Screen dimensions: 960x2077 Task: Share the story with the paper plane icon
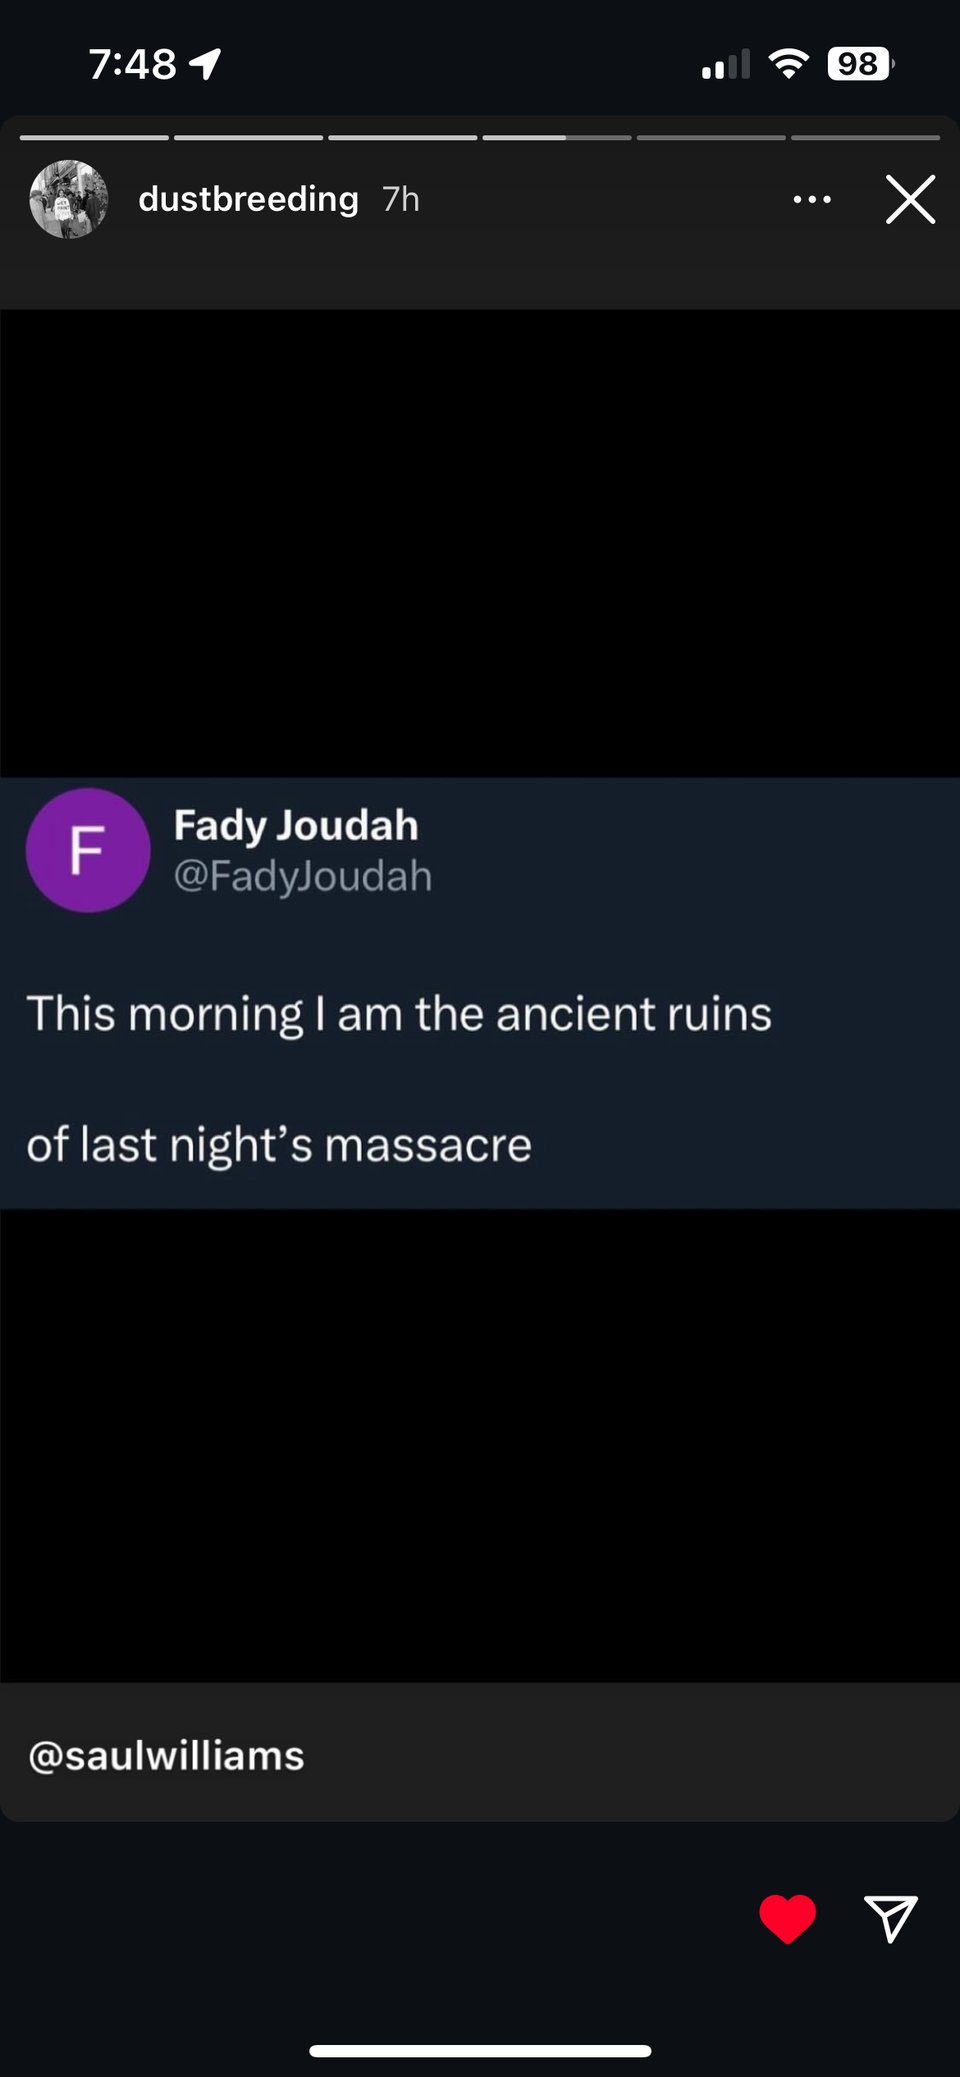pos(890,1918)
